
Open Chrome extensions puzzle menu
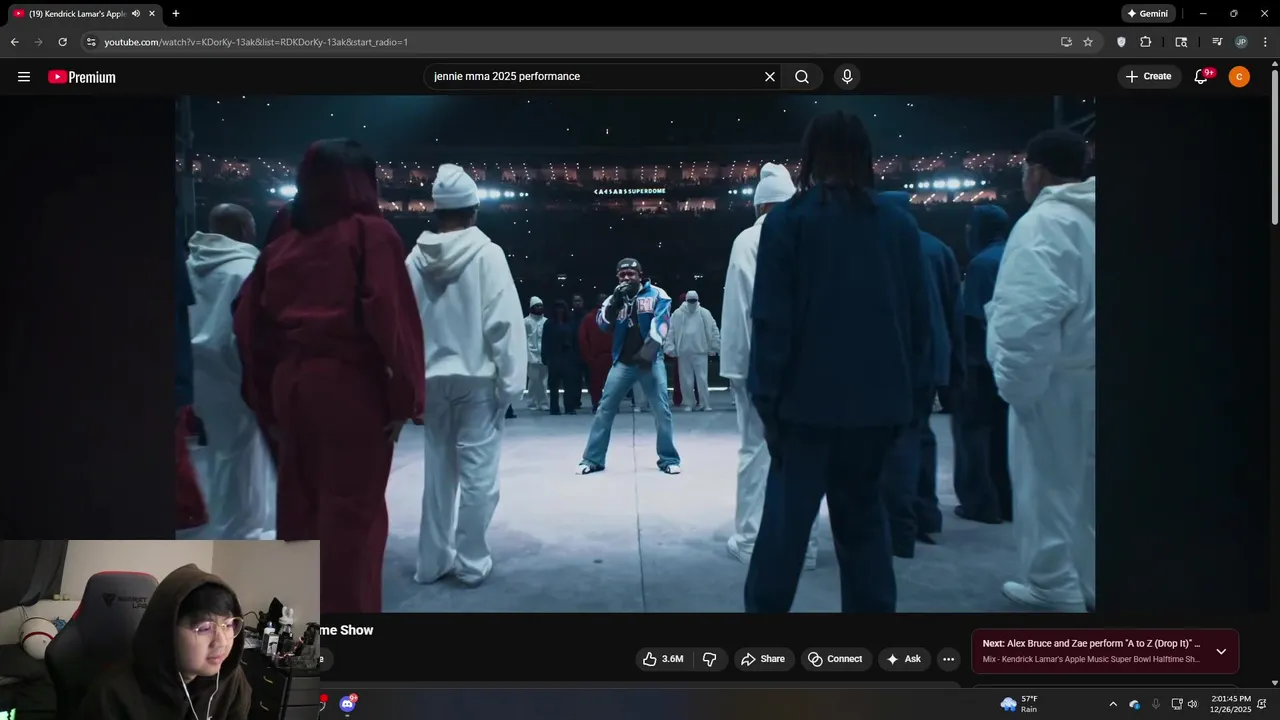coord(1146,42)
